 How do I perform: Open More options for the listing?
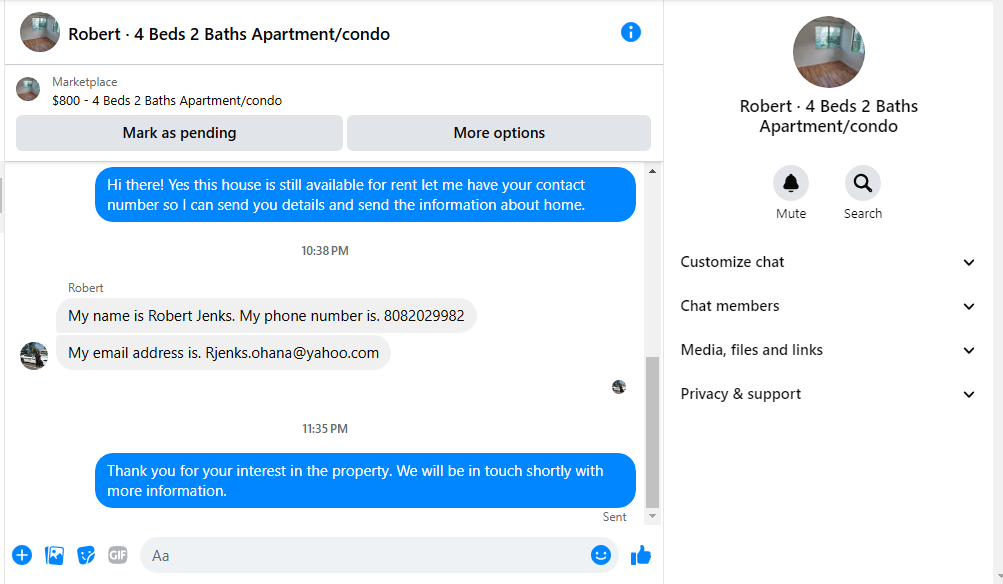[x=499, y=133]
